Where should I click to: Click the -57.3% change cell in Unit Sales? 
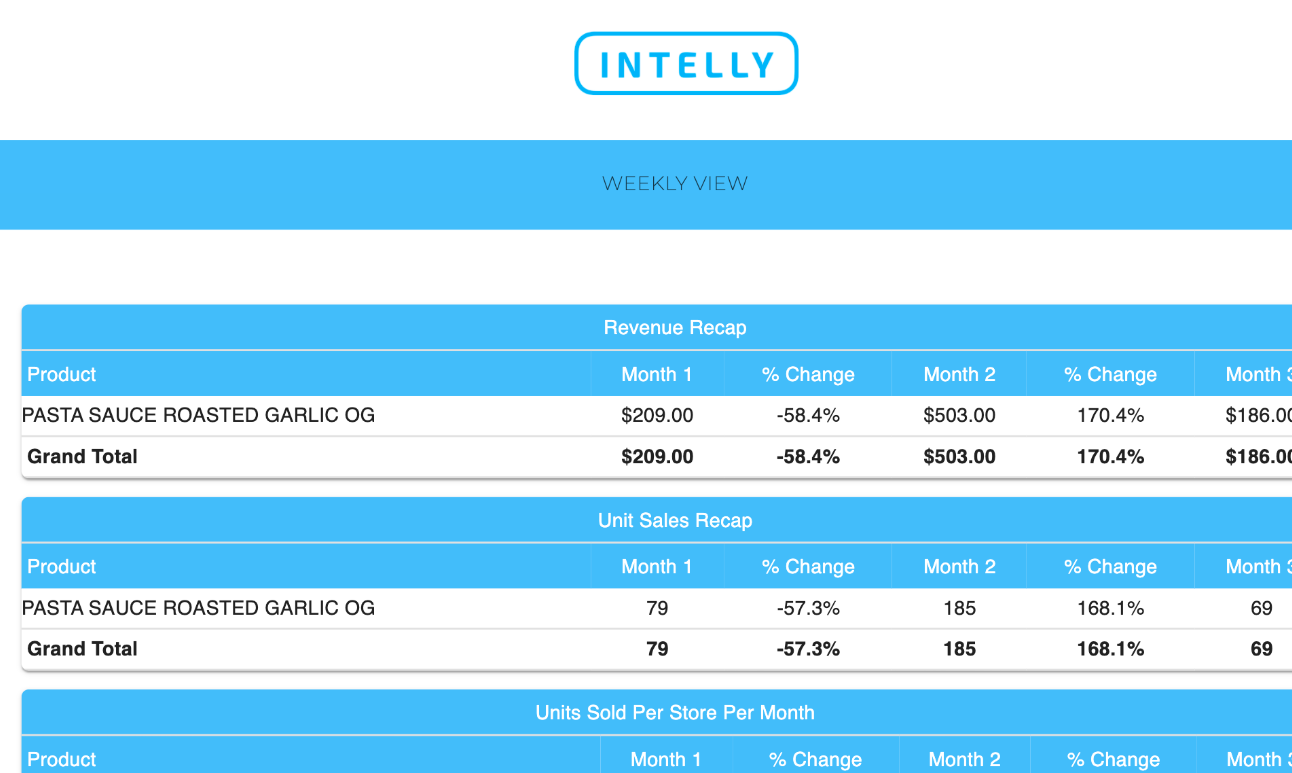808,608
